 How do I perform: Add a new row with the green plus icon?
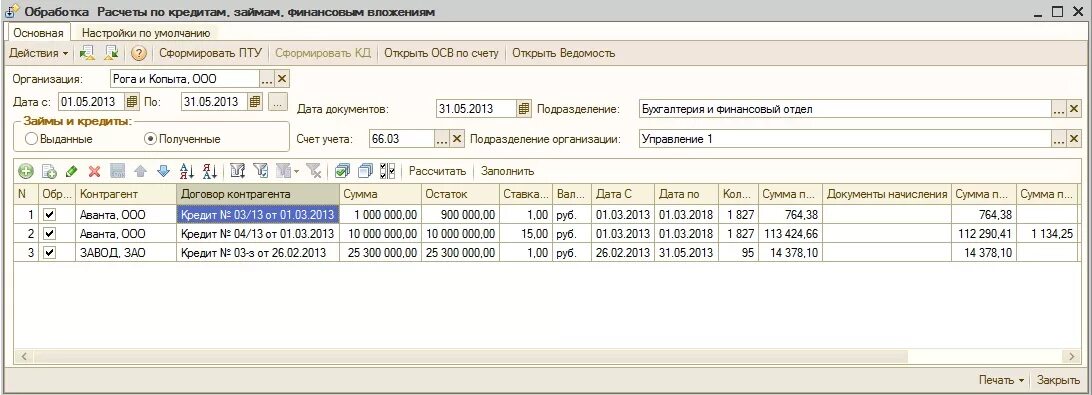(26, 171)
